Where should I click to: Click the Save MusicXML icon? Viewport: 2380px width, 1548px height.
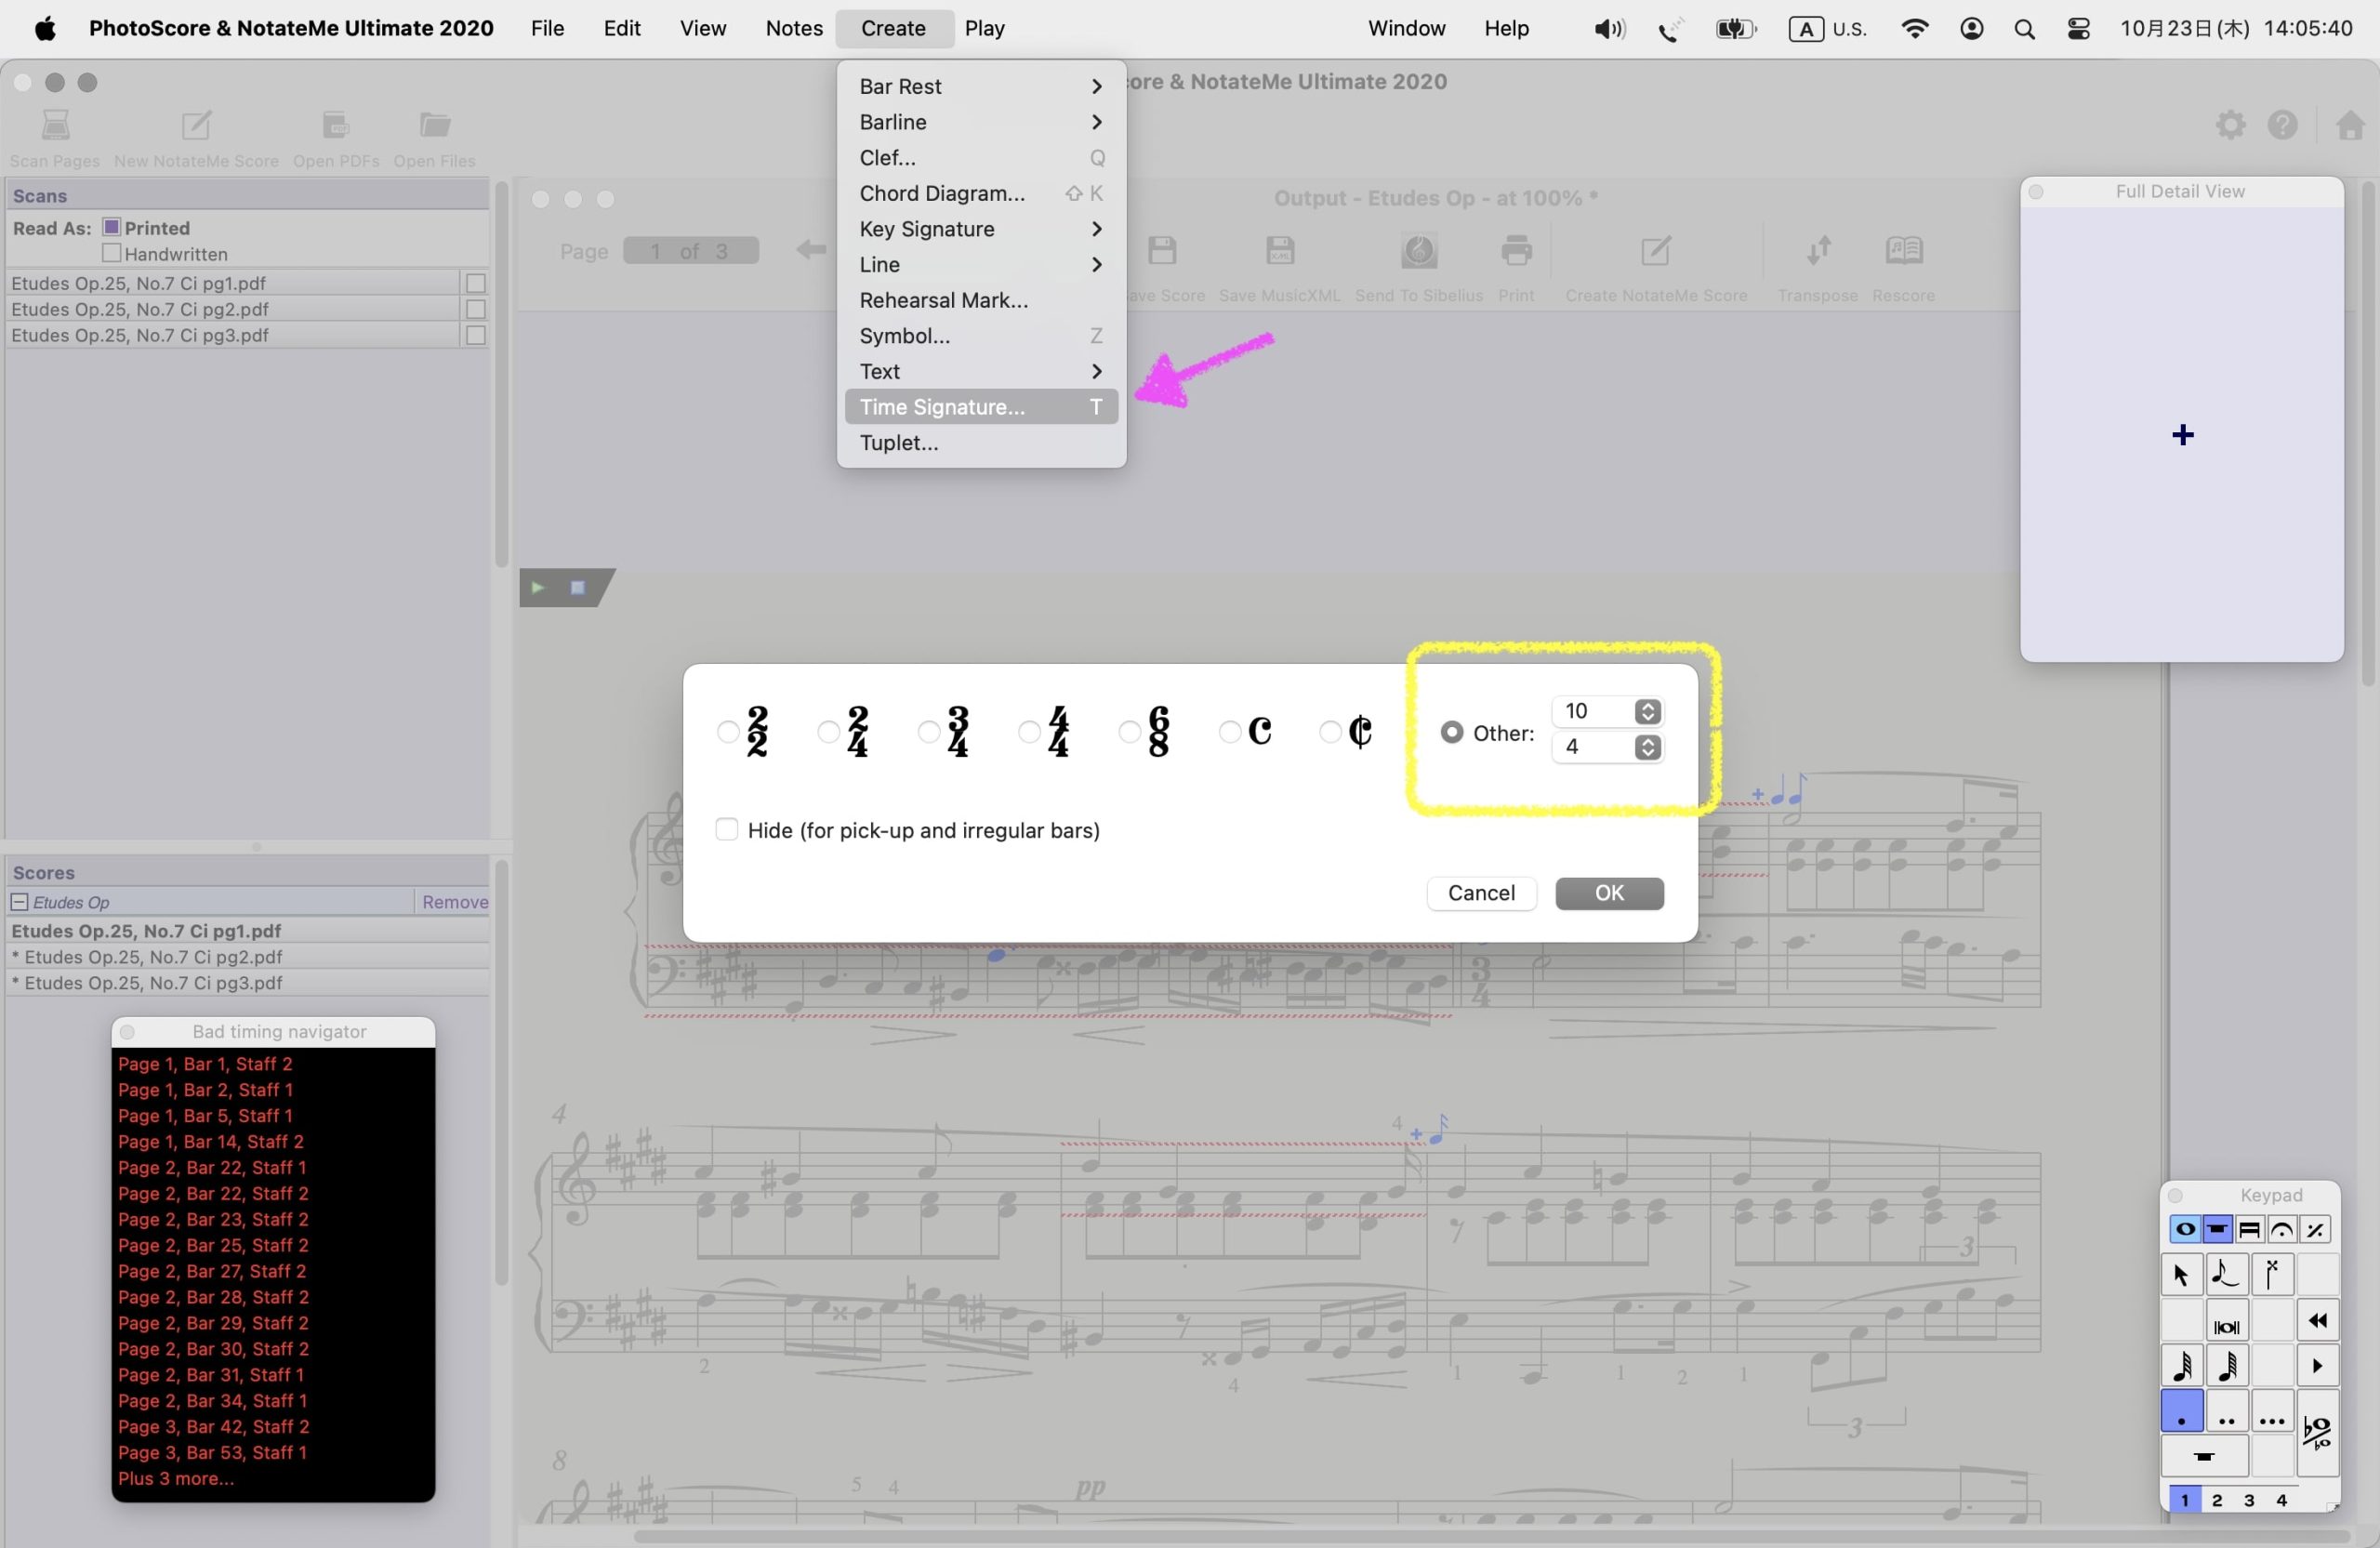(x=1280, y=251)
